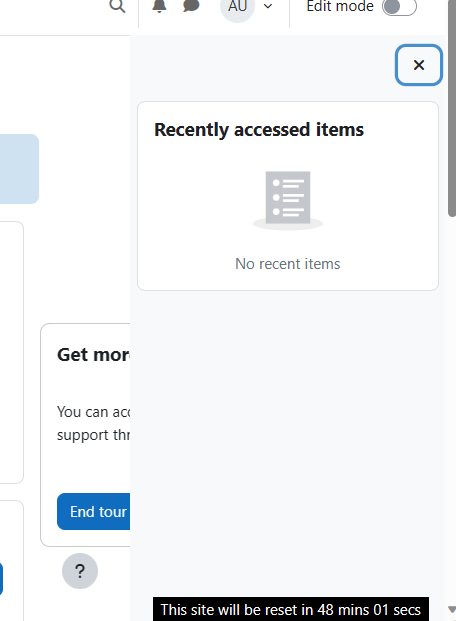456x621 pixels.
Task: Click the light blue banner at left edge
Action: (19, 169)
